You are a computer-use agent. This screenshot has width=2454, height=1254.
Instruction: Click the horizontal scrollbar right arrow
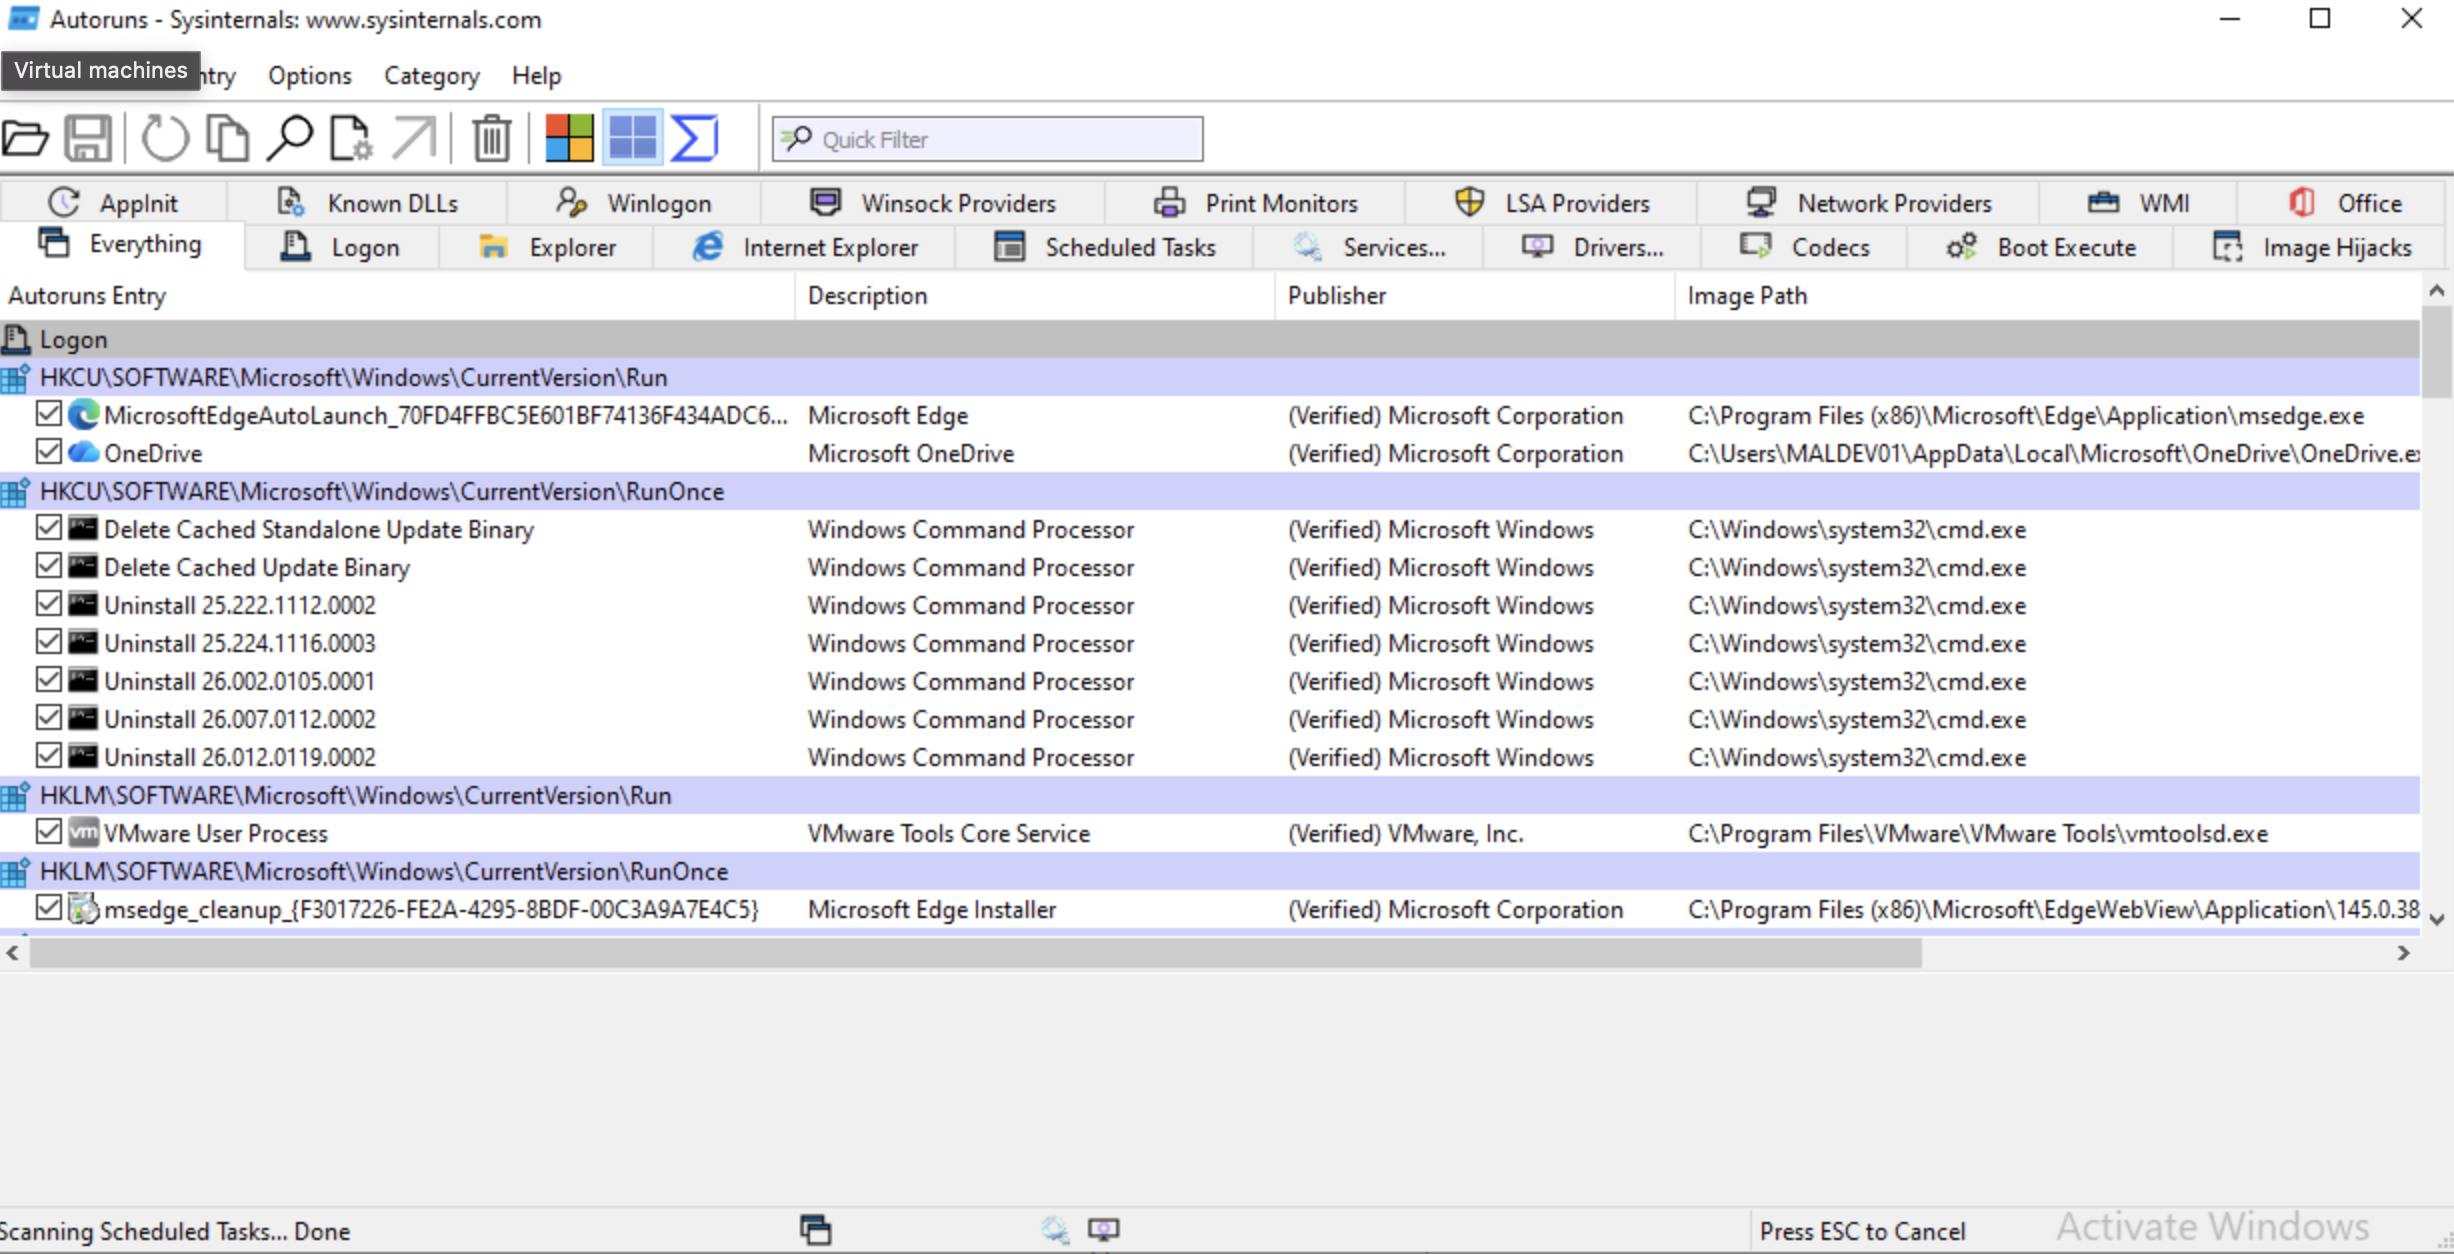pyautogui.click(x=2403, y=953)
